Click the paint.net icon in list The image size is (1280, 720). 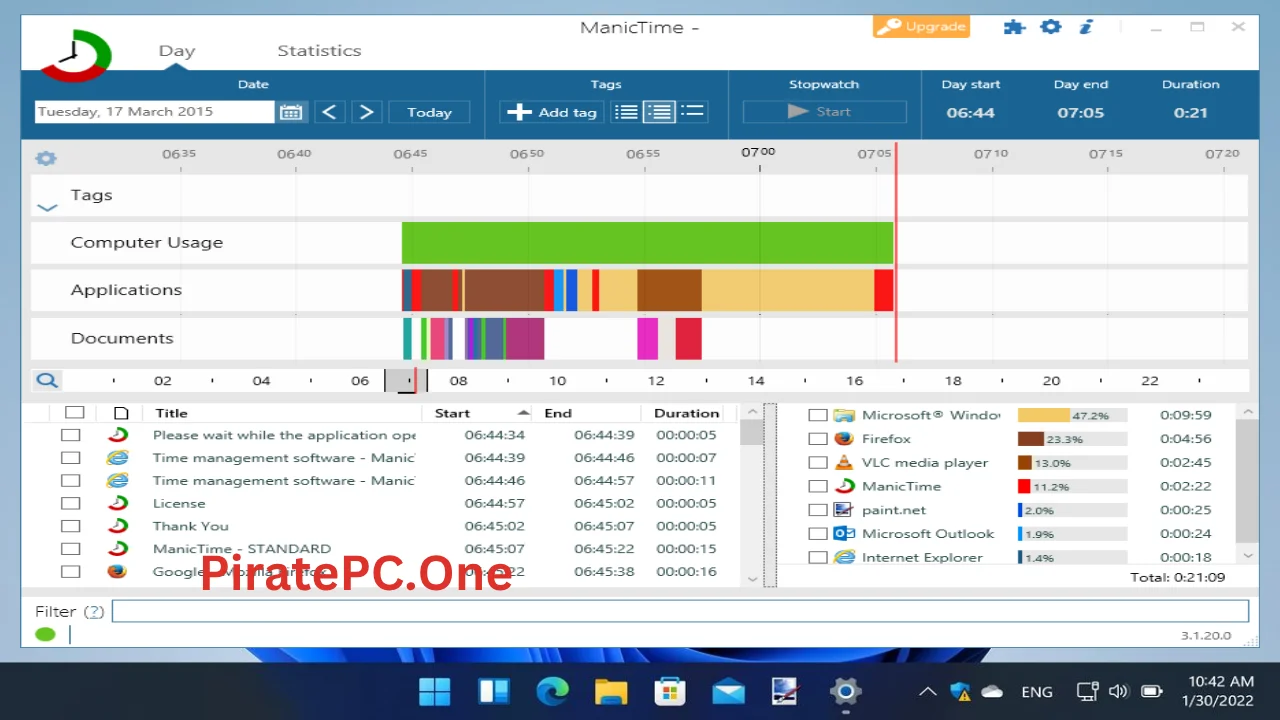[844, 509]
